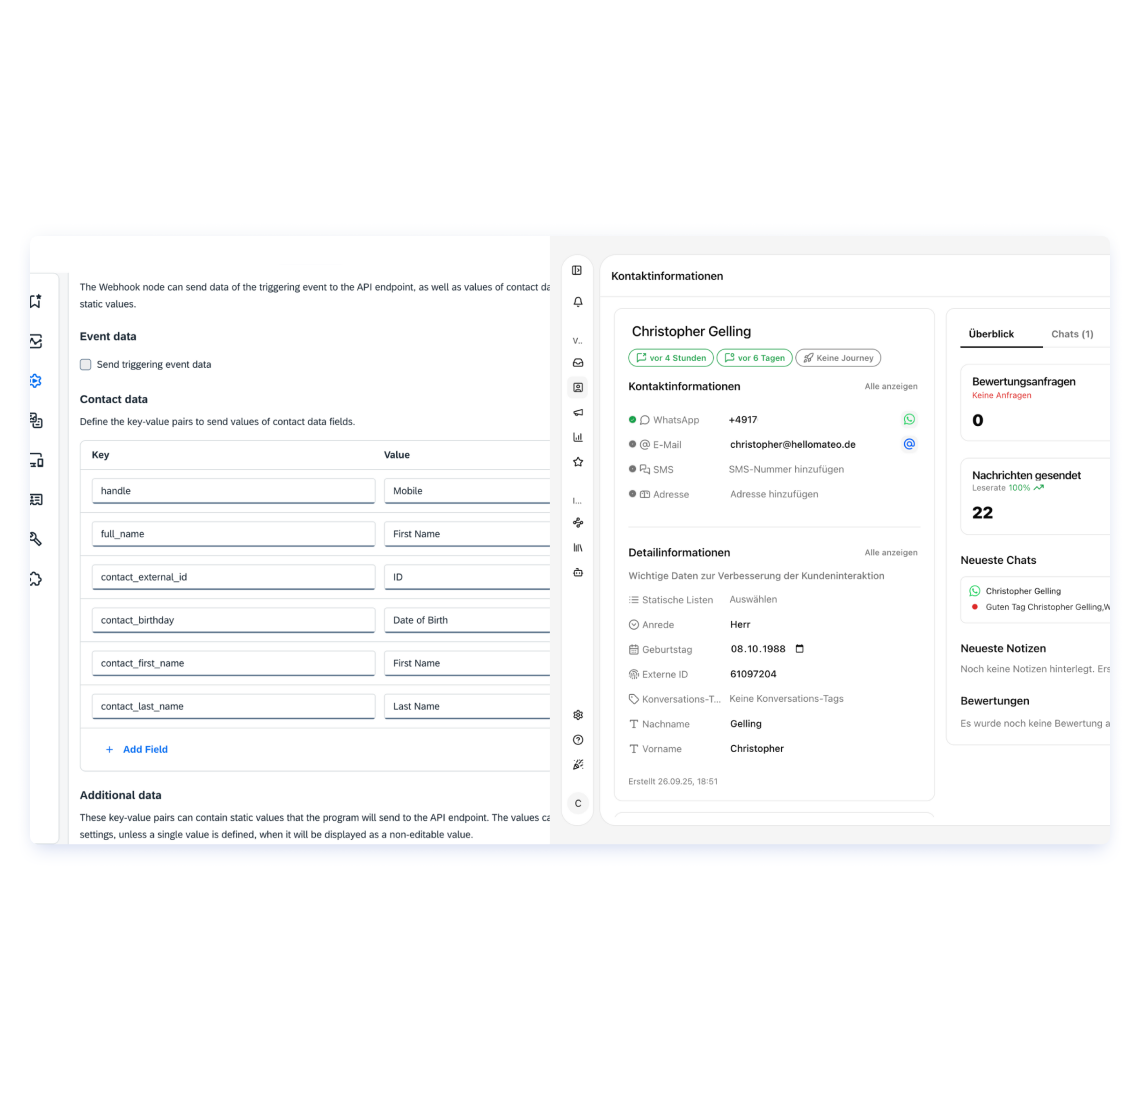1140x1100 pixels.
Task: Click the Add Field button
Action: click(x=137, y=749)
